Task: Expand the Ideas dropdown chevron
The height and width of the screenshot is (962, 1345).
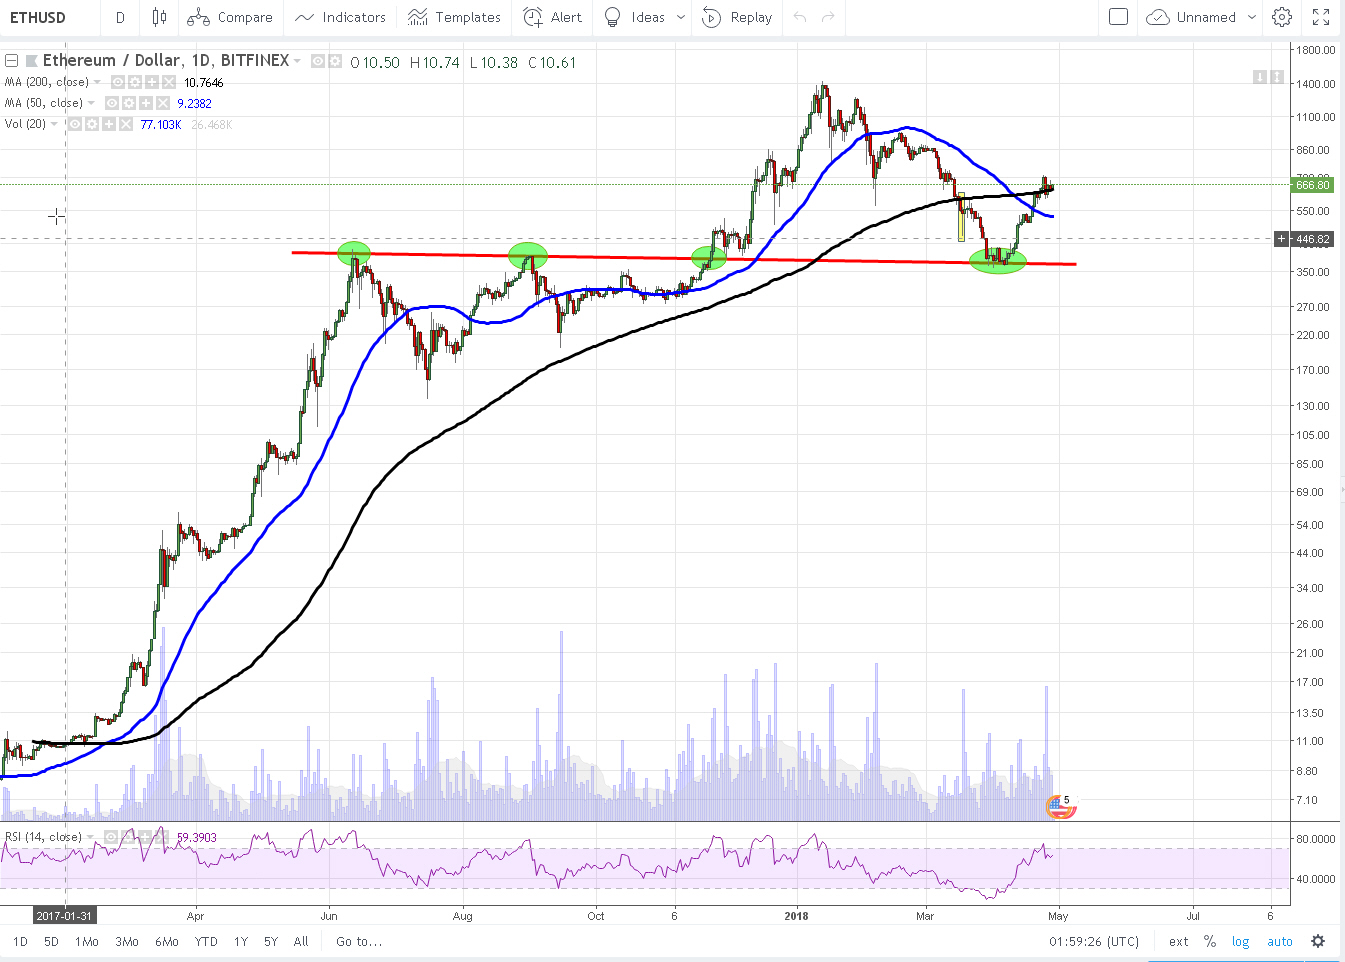Action: click(681, 17)
